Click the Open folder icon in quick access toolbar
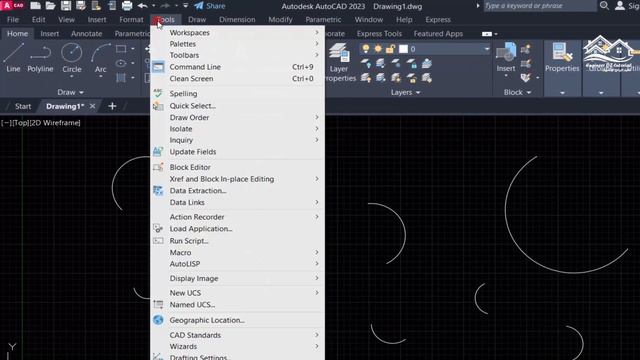 pyautogui.click(x=50, y=6)
